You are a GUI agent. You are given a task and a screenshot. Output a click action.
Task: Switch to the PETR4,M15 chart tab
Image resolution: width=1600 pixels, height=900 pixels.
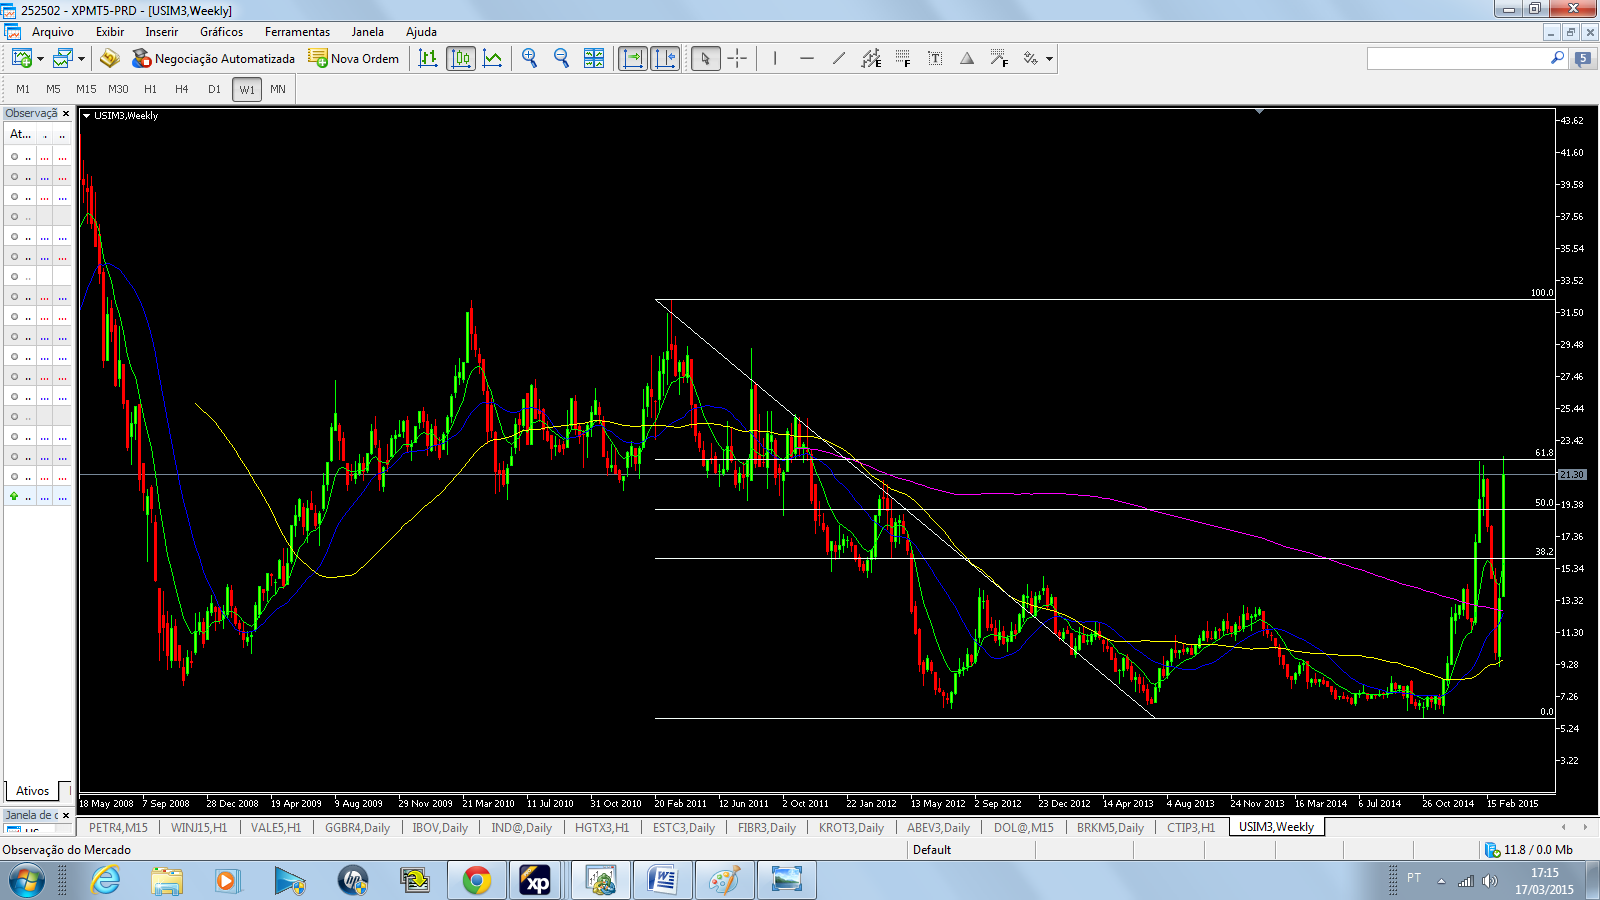pyautogui.click(x=118, y=827)
